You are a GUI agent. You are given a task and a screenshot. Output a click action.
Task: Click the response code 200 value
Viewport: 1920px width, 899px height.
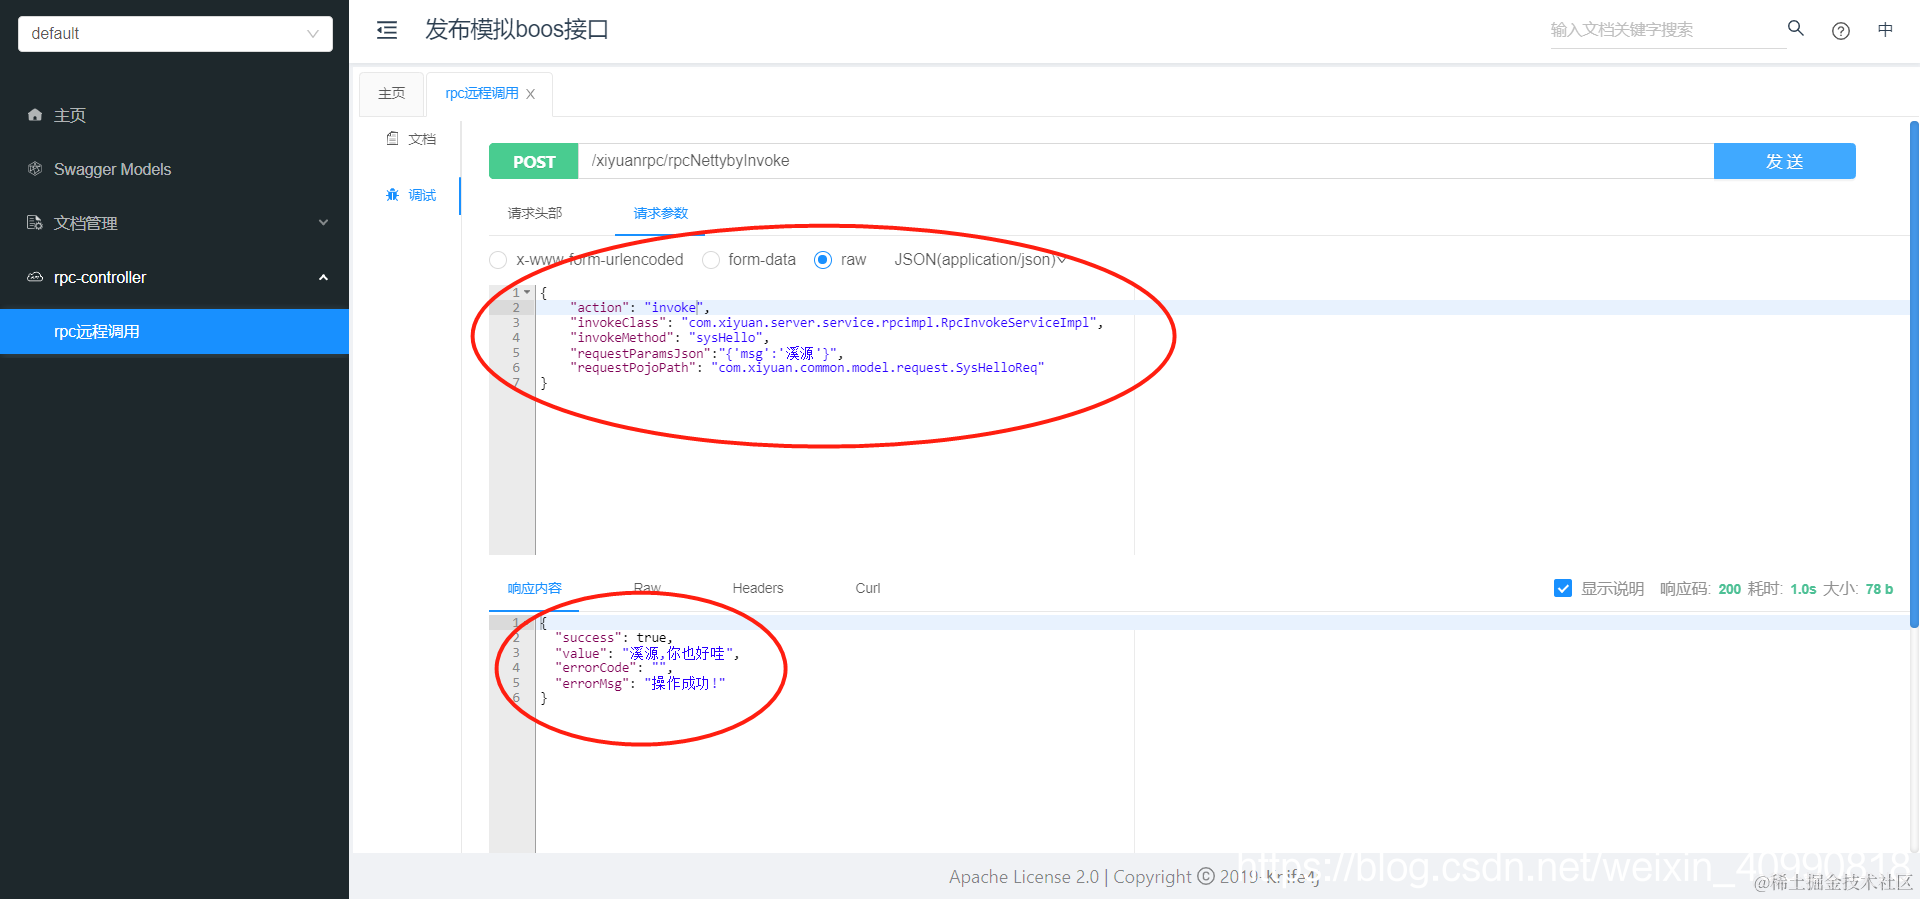1730,589
